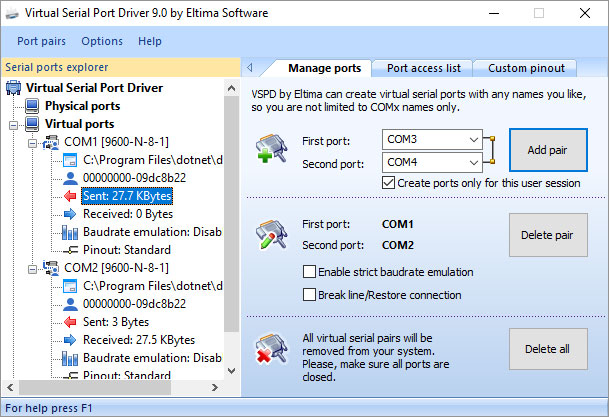The width and height of the screenshot is (609, 417).
Task: Select the Physical ports tree item
Action: point(82,106)
